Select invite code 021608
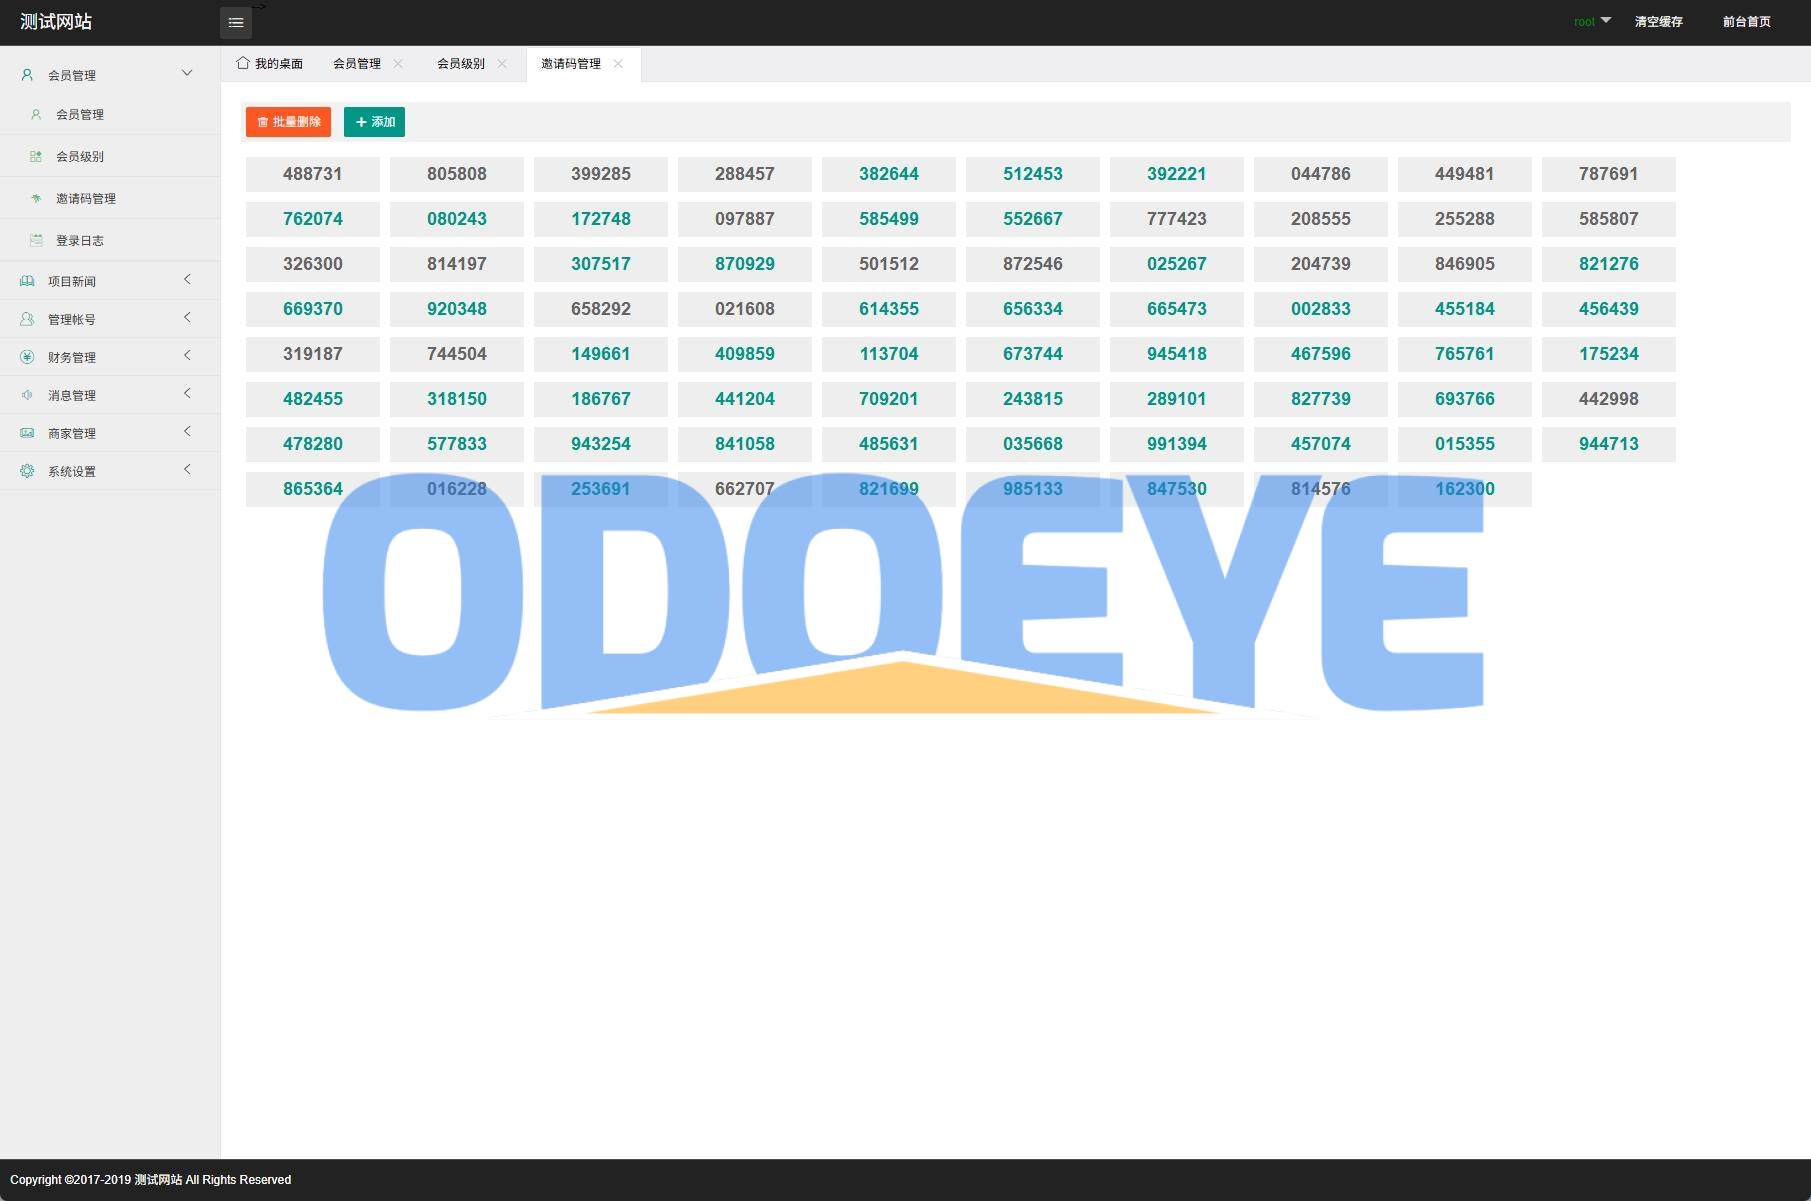Image resolution: width=1811 pixels, height=1201 pixels. click(x=745, y=309)
